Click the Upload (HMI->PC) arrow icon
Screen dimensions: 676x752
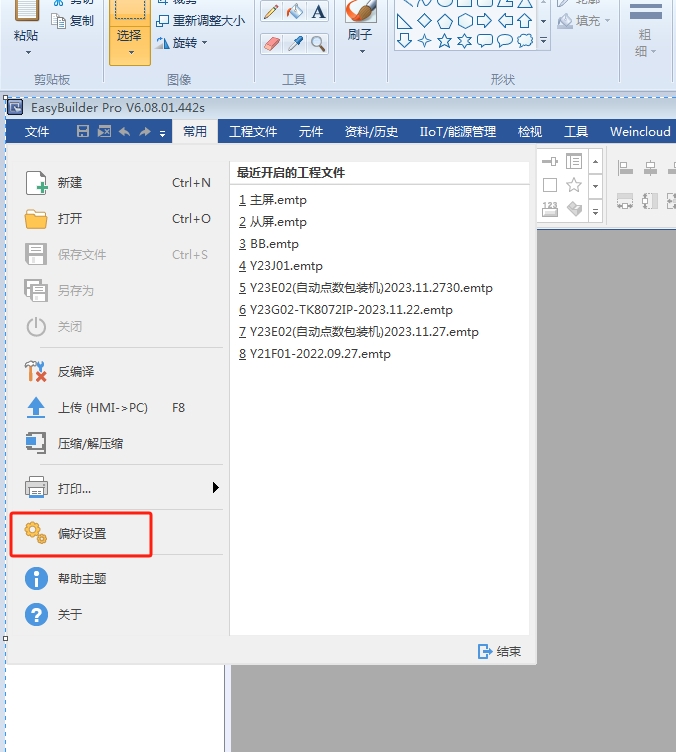36,407
